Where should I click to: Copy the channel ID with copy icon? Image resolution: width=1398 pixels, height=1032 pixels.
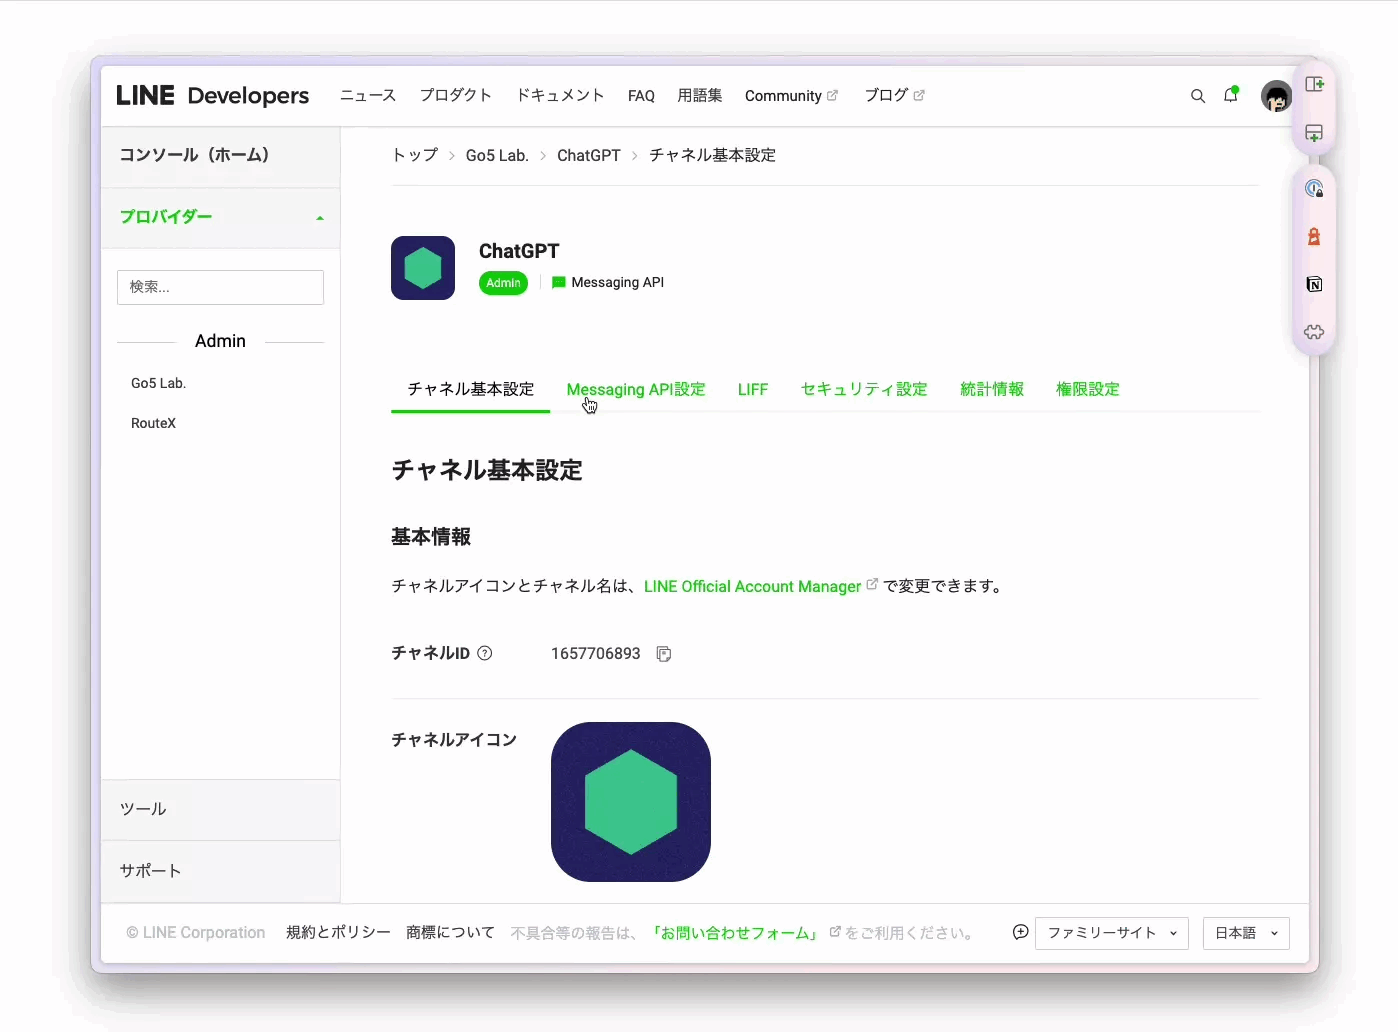click(x=663, y=654)
